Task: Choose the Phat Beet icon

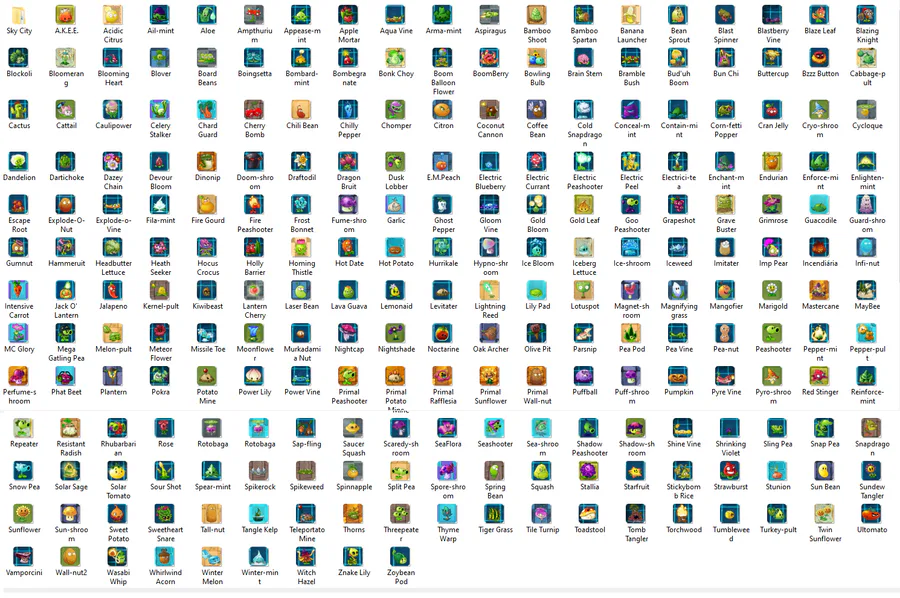Action: tap(66, 376)
